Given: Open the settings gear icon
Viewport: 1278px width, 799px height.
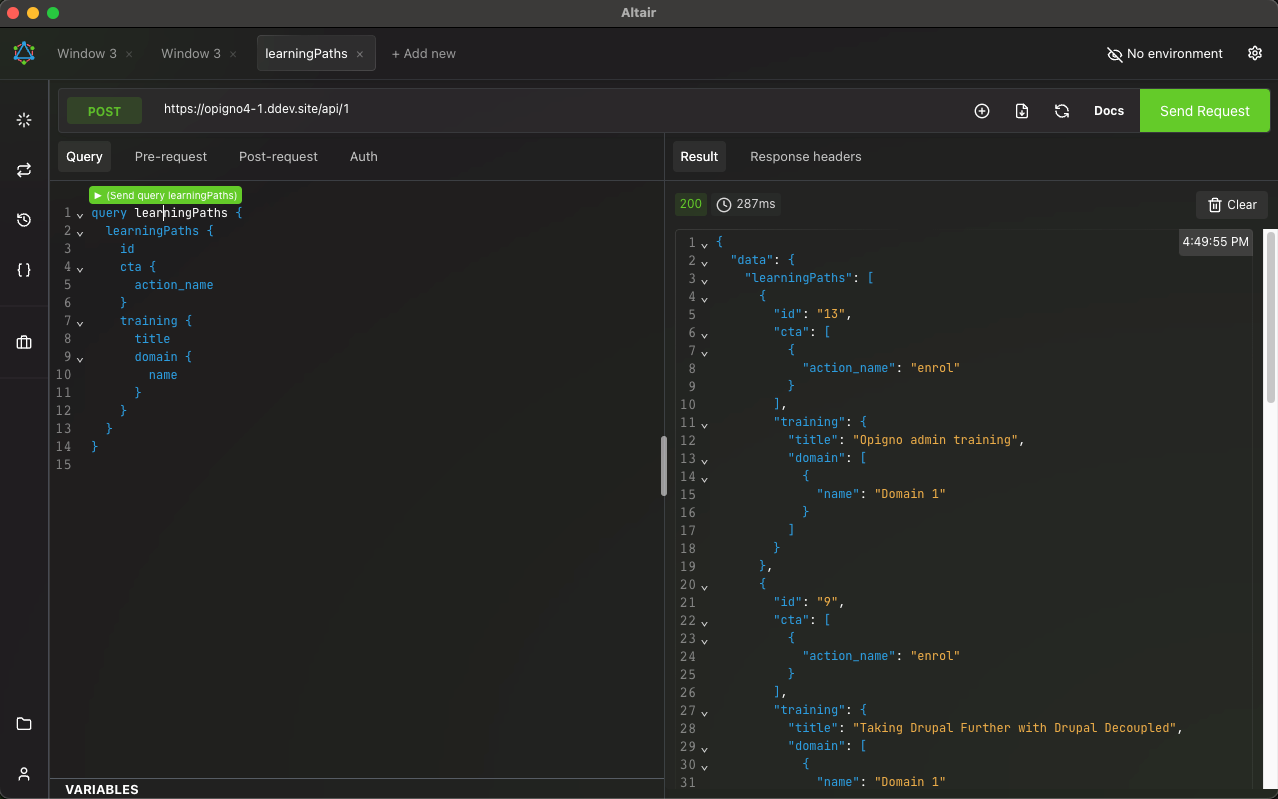Looking at the screenshot, I should [x=1255, y=53].
